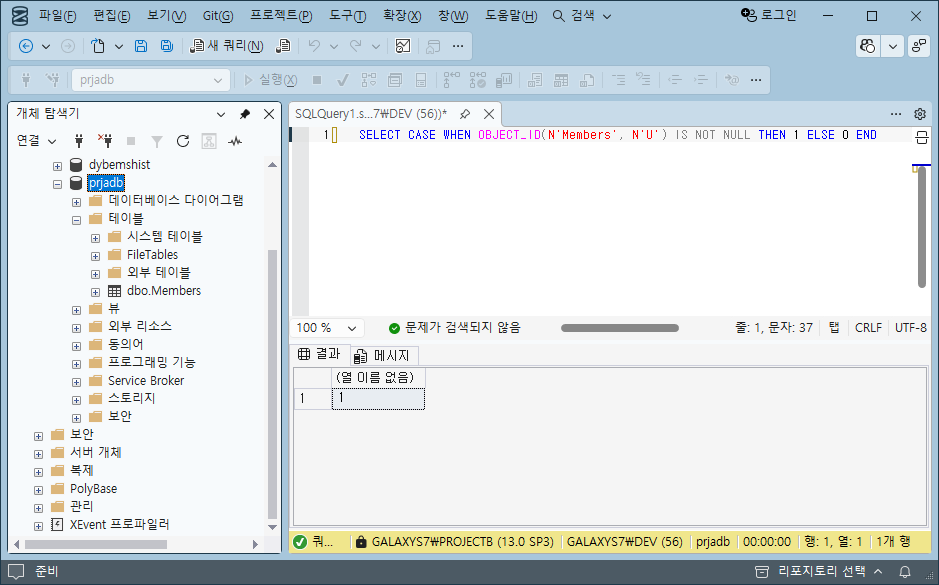Expand the dybemshist database node
Viewport: 939px width, 585px height.
(57, 166)
